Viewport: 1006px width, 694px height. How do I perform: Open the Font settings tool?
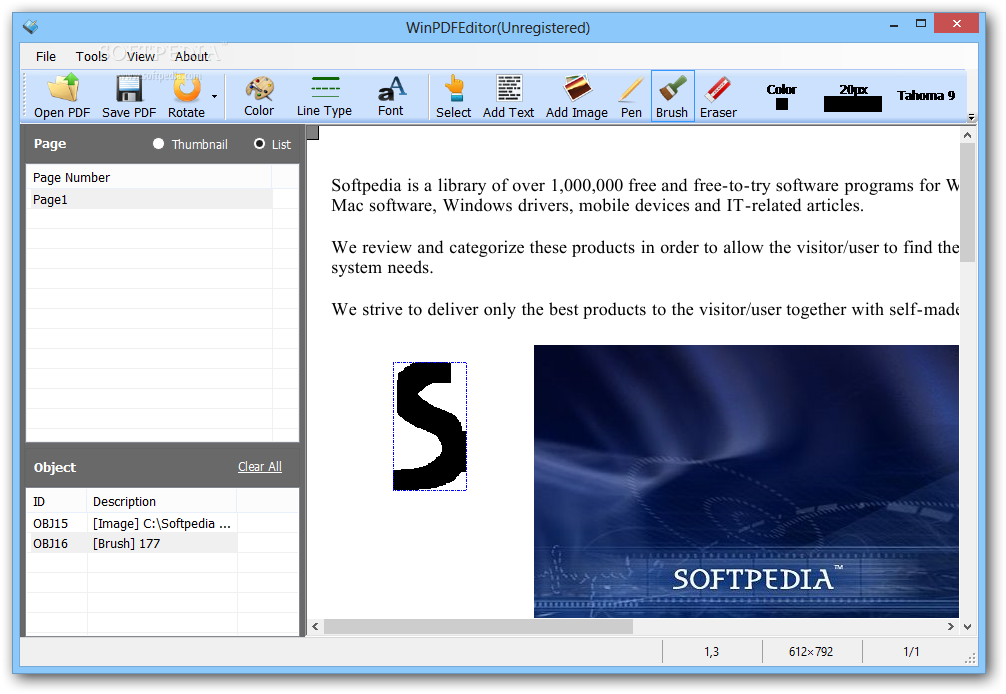pyautogui.click(x=391, y=96)
